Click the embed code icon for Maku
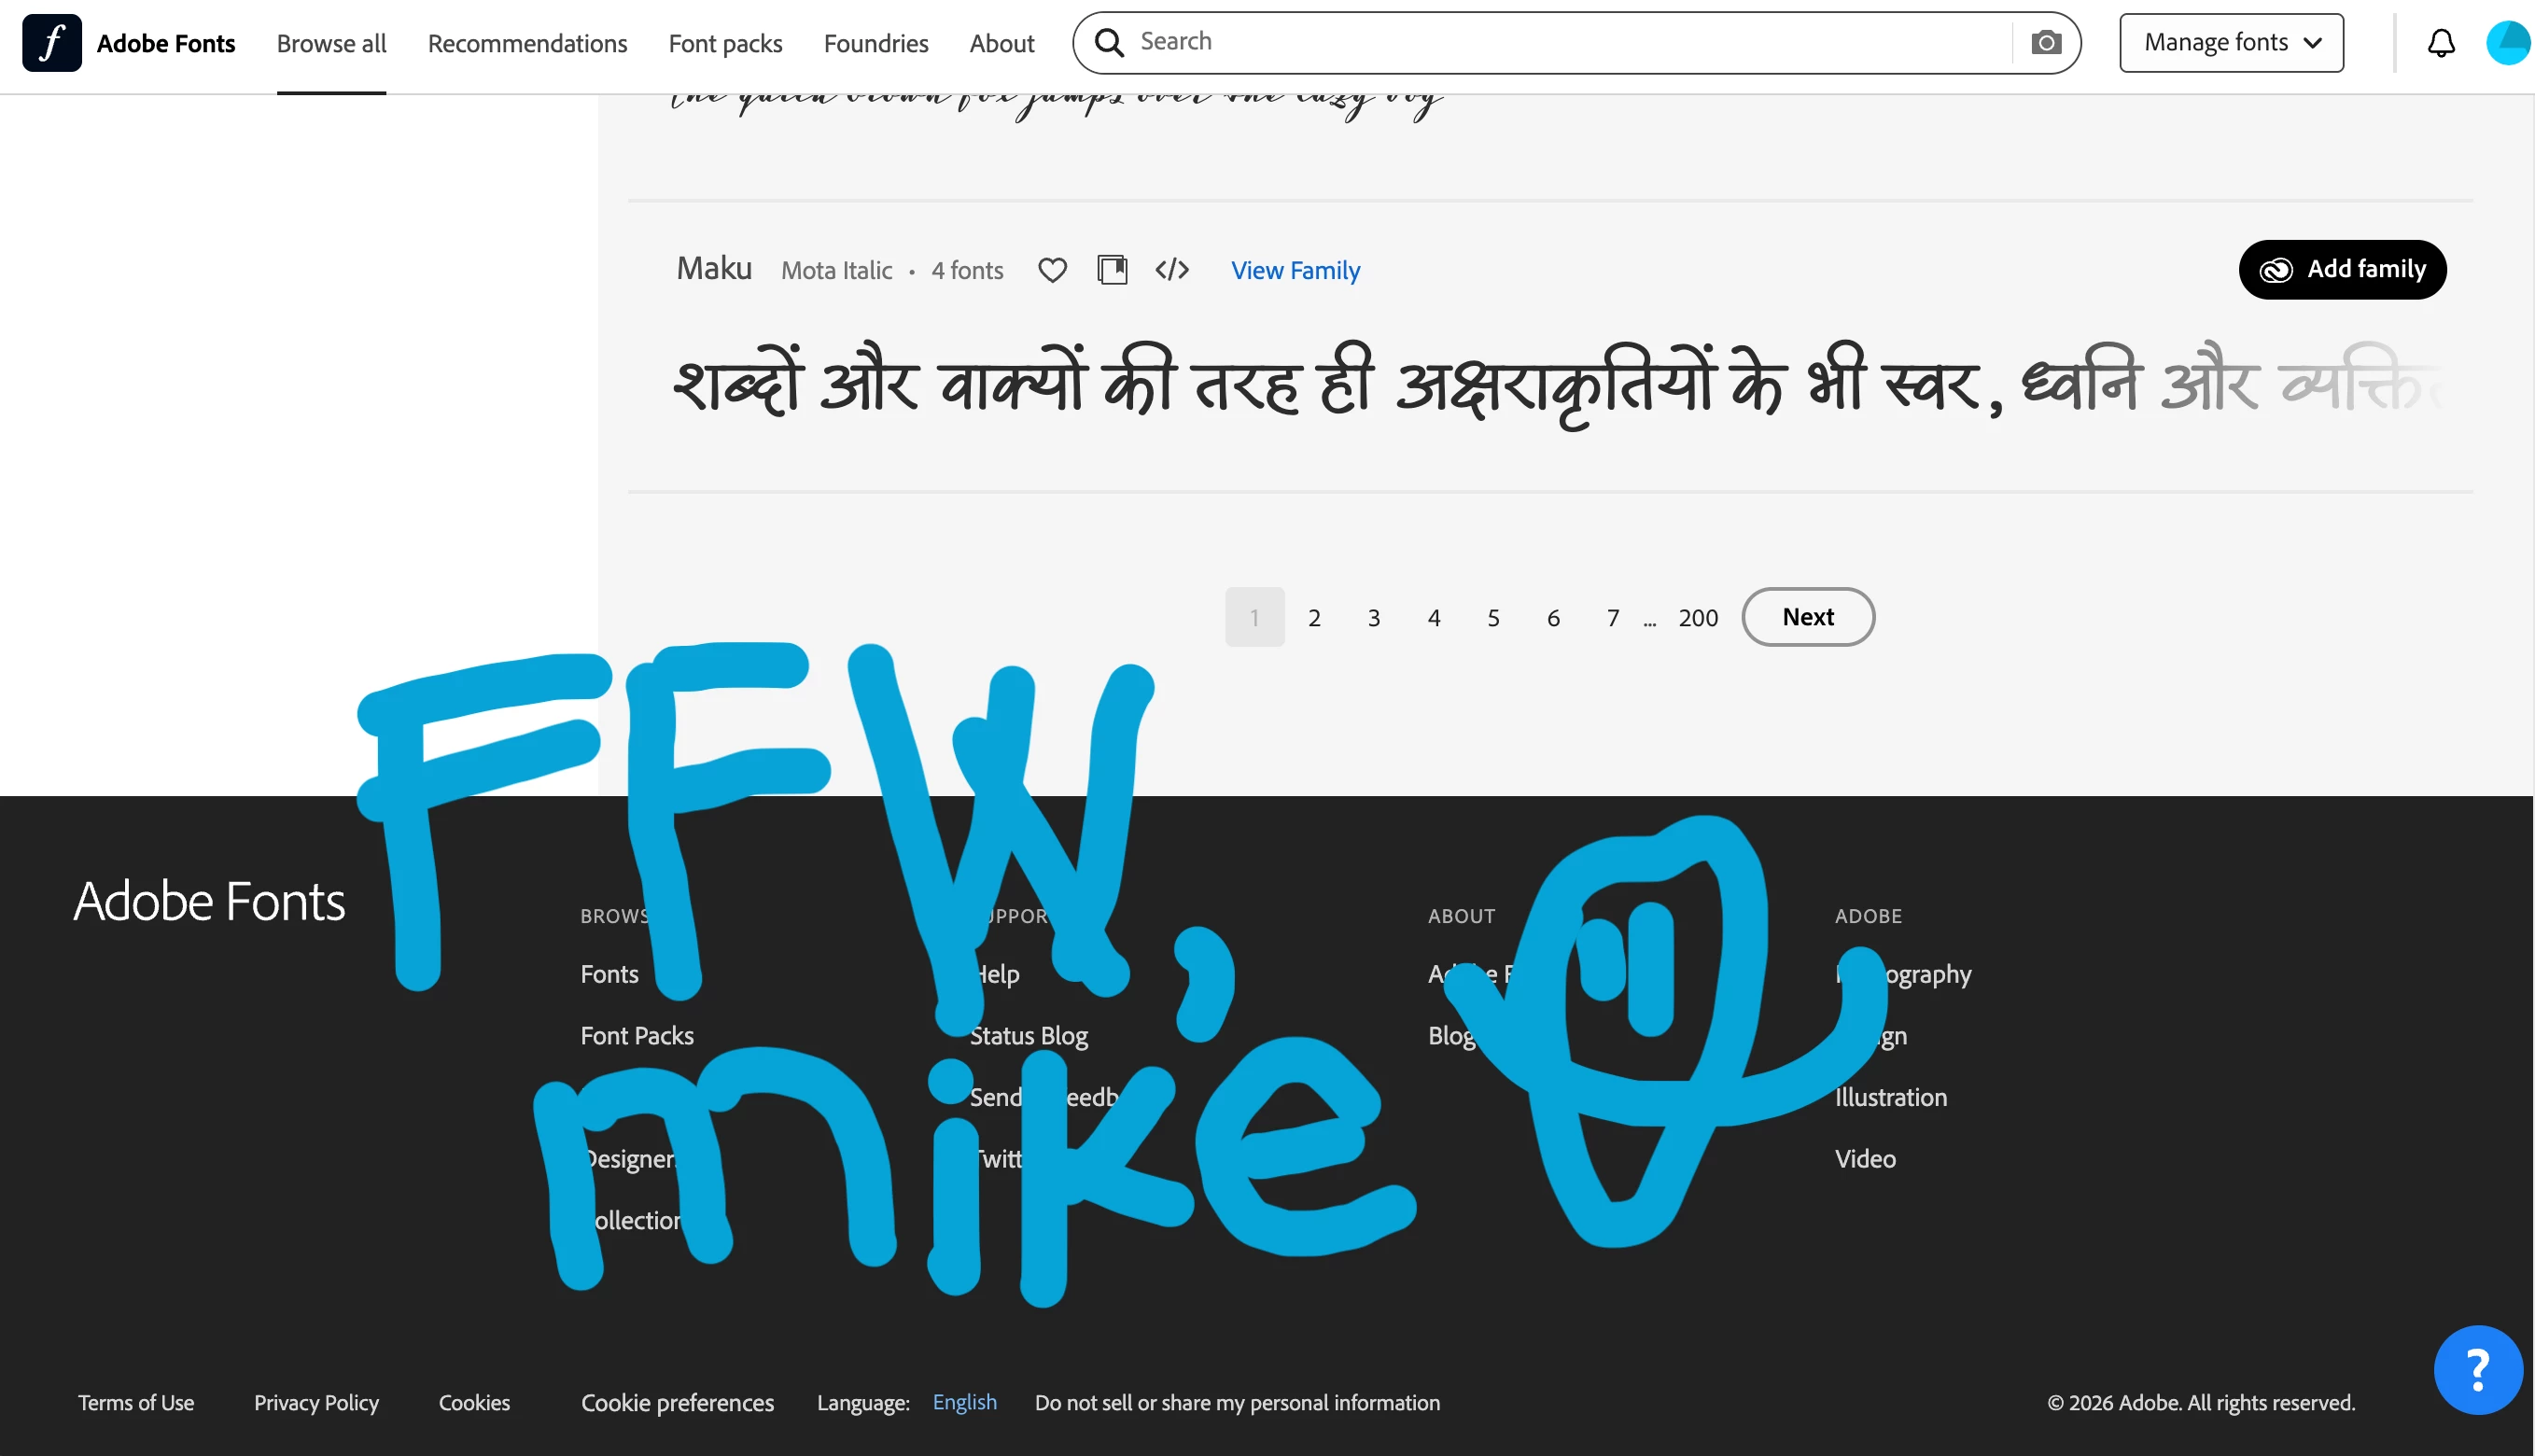Image resolution: width=2535 pixels, height=1456 pixels. tap(1172, 270)
